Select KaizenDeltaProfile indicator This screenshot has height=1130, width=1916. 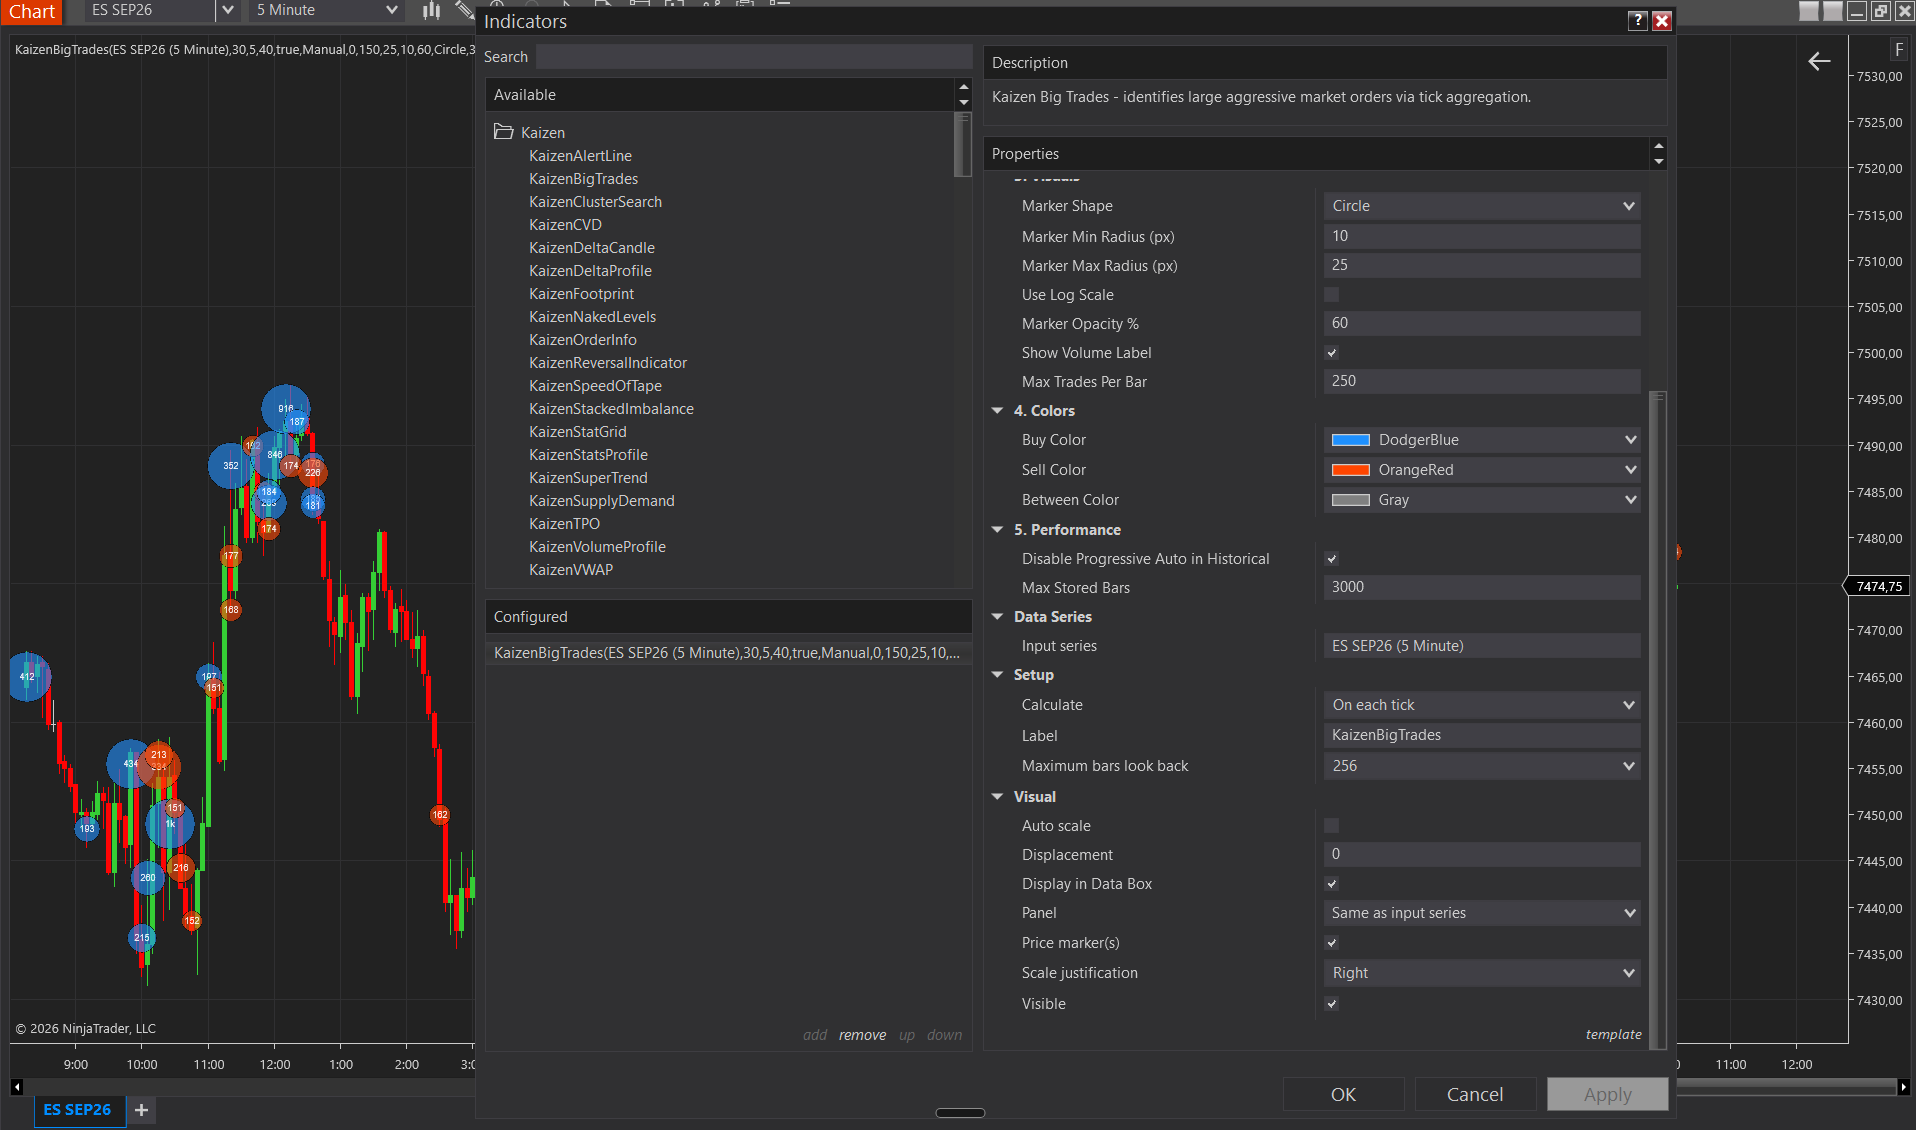click(x=590, y=271)
